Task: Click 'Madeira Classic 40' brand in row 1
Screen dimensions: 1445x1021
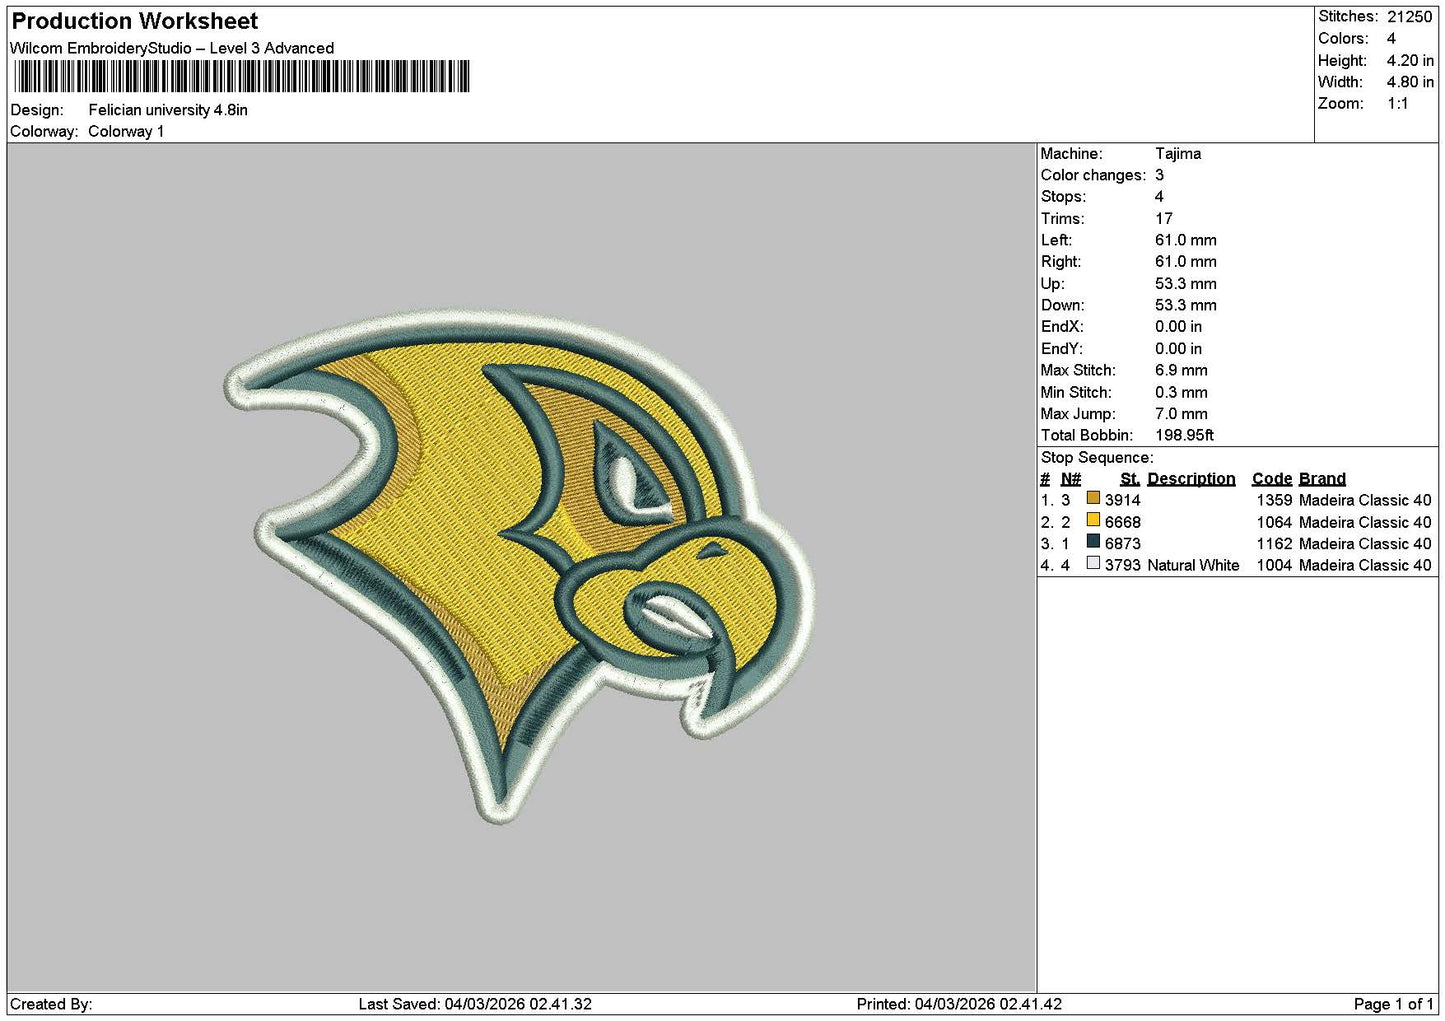Action: coord(1365,500)
